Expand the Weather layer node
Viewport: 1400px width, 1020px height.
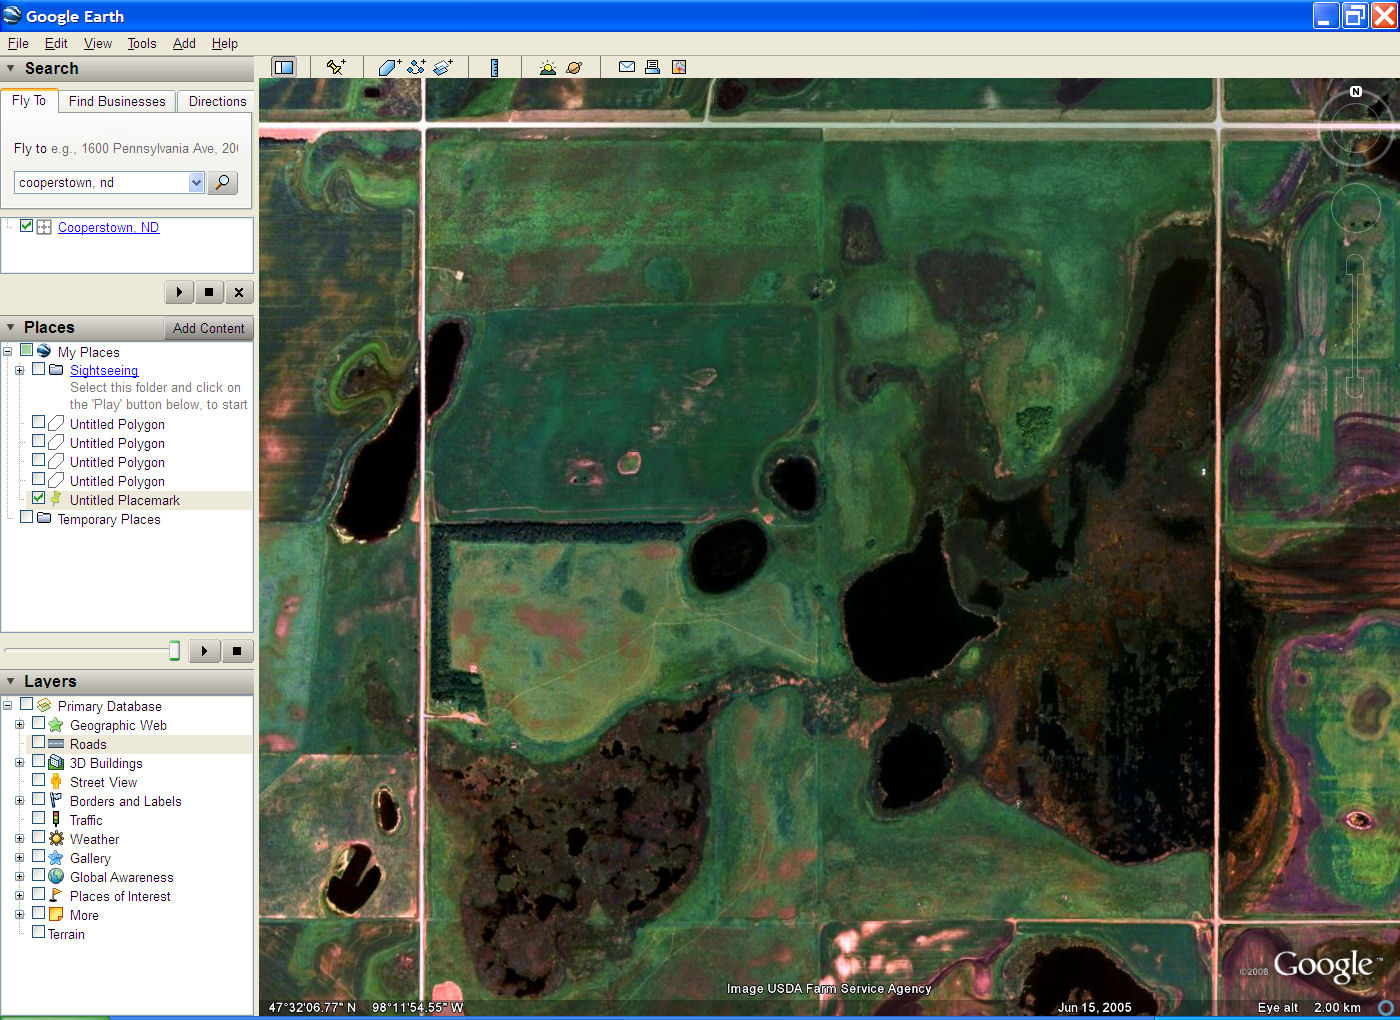pyautogui.click(x=19, y=839)
